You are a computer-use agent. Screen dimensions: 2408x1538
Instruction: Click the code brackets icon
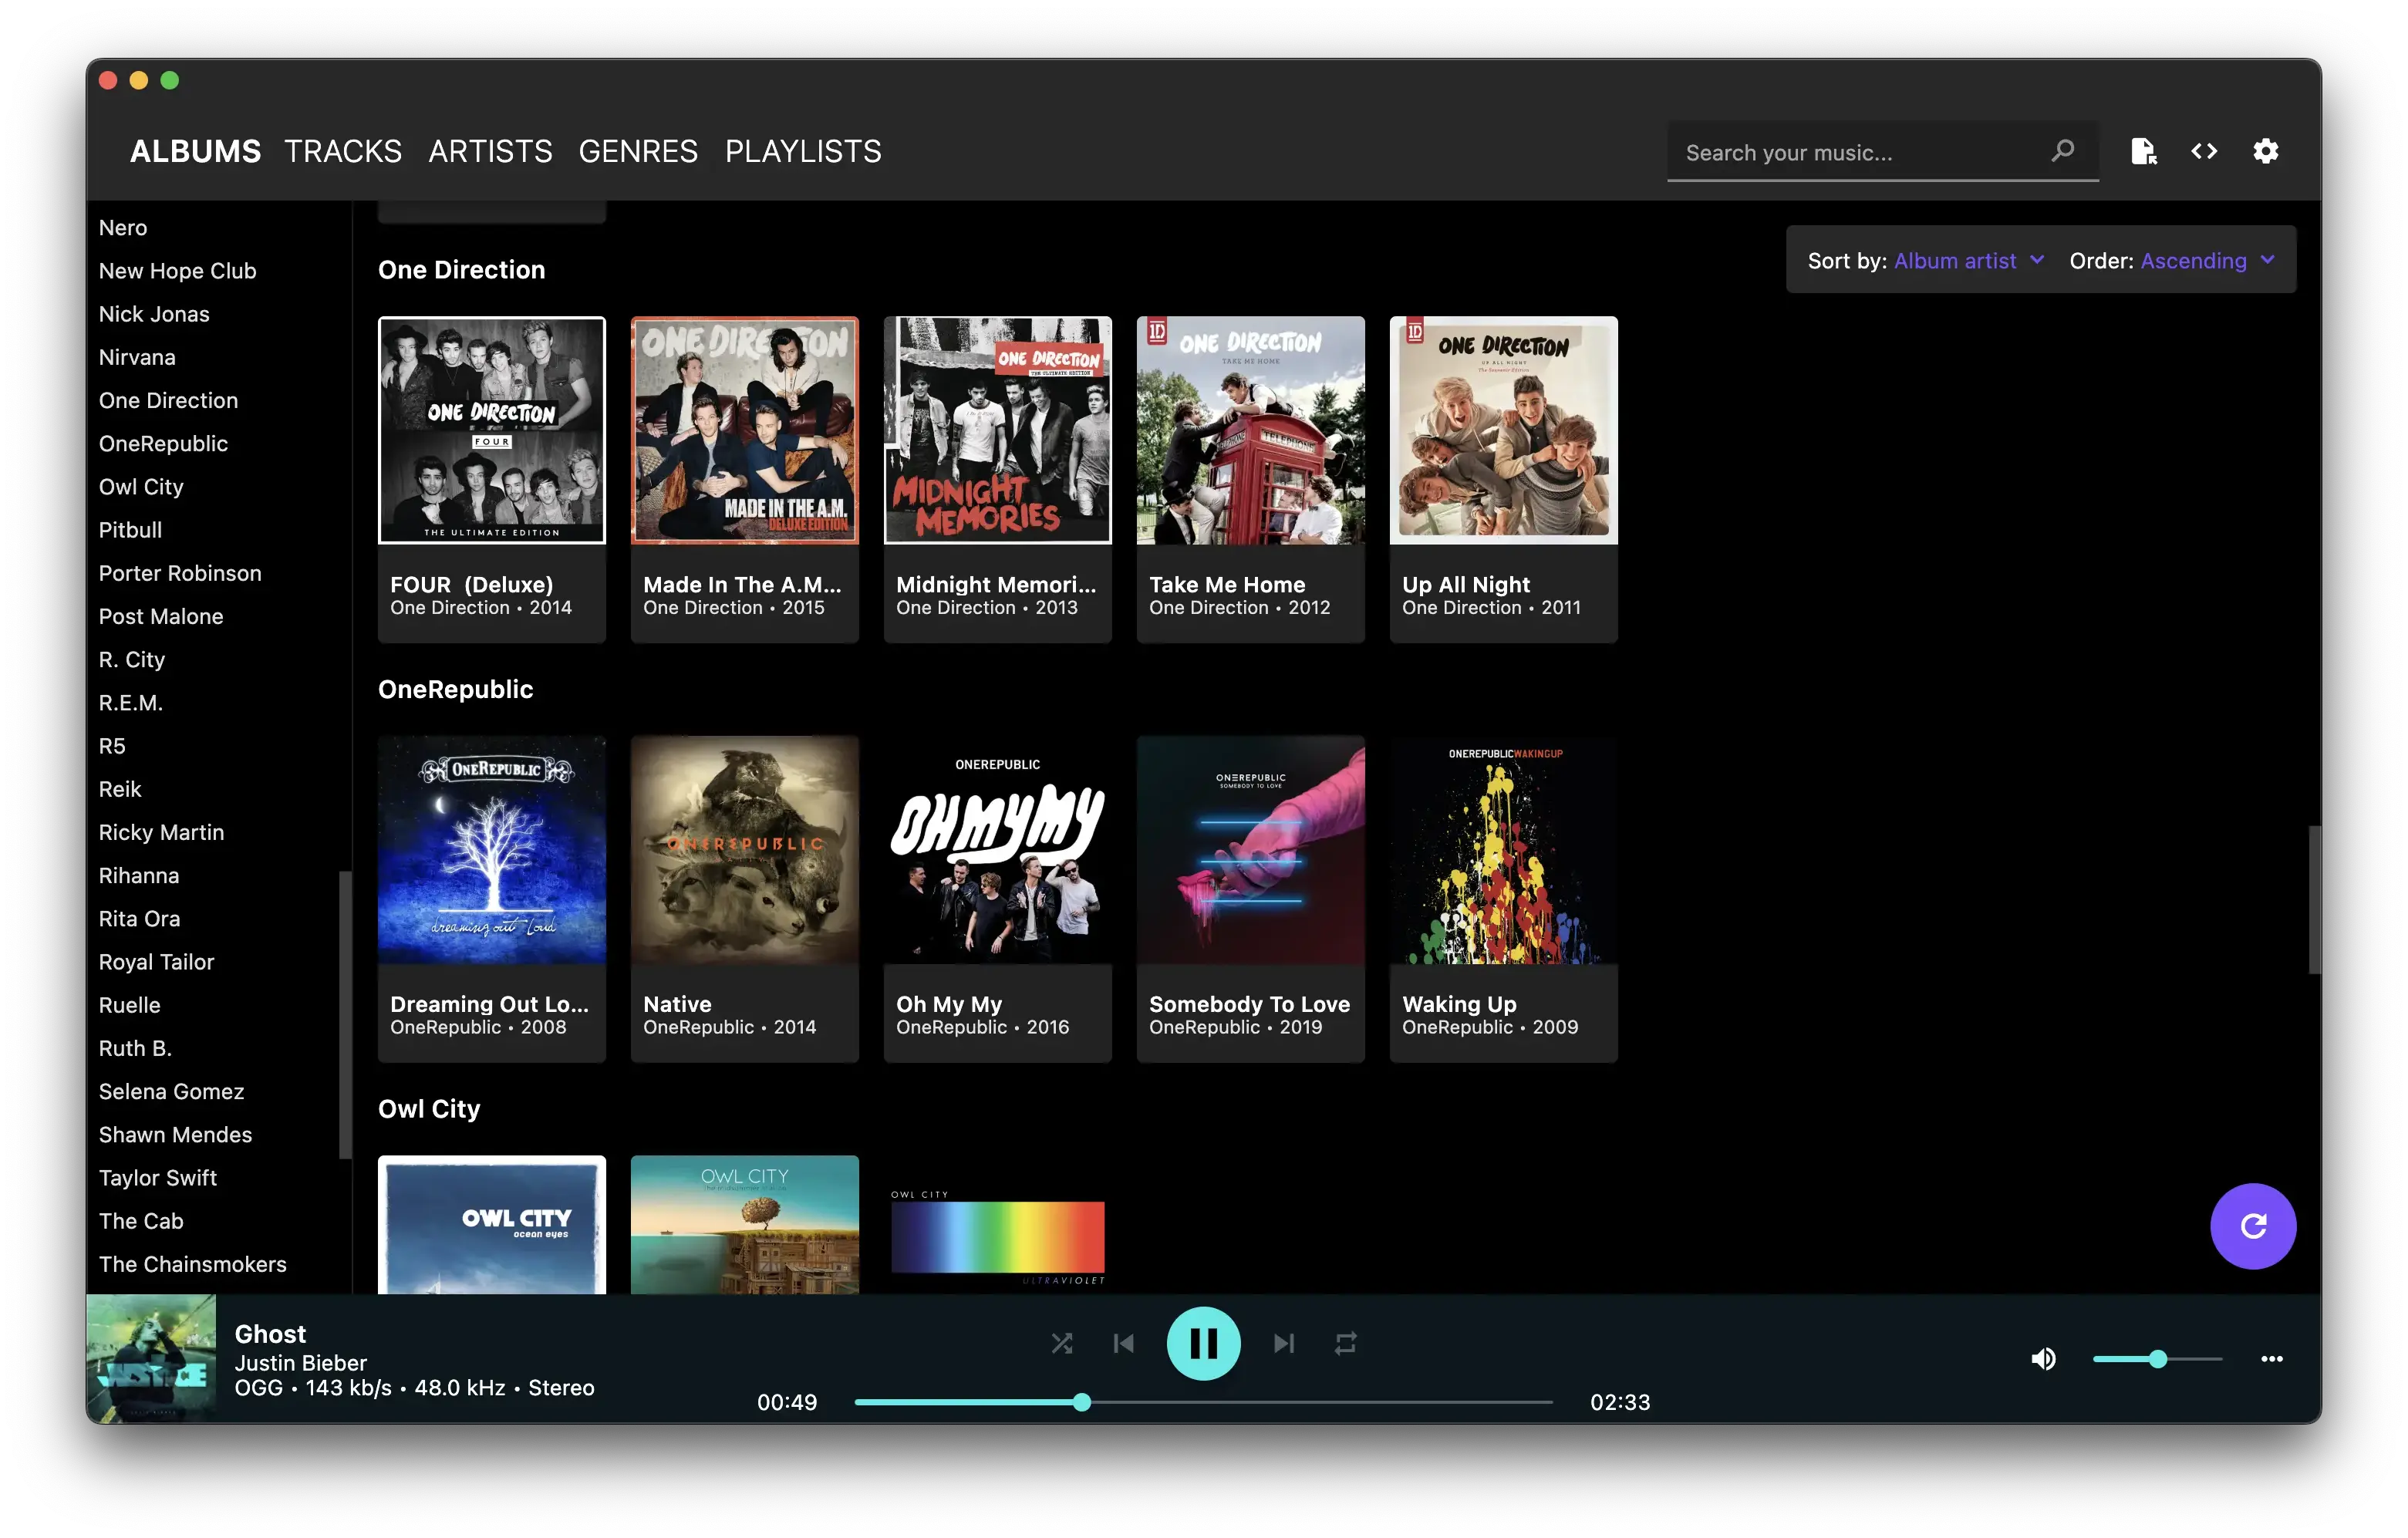point(2204,151)
